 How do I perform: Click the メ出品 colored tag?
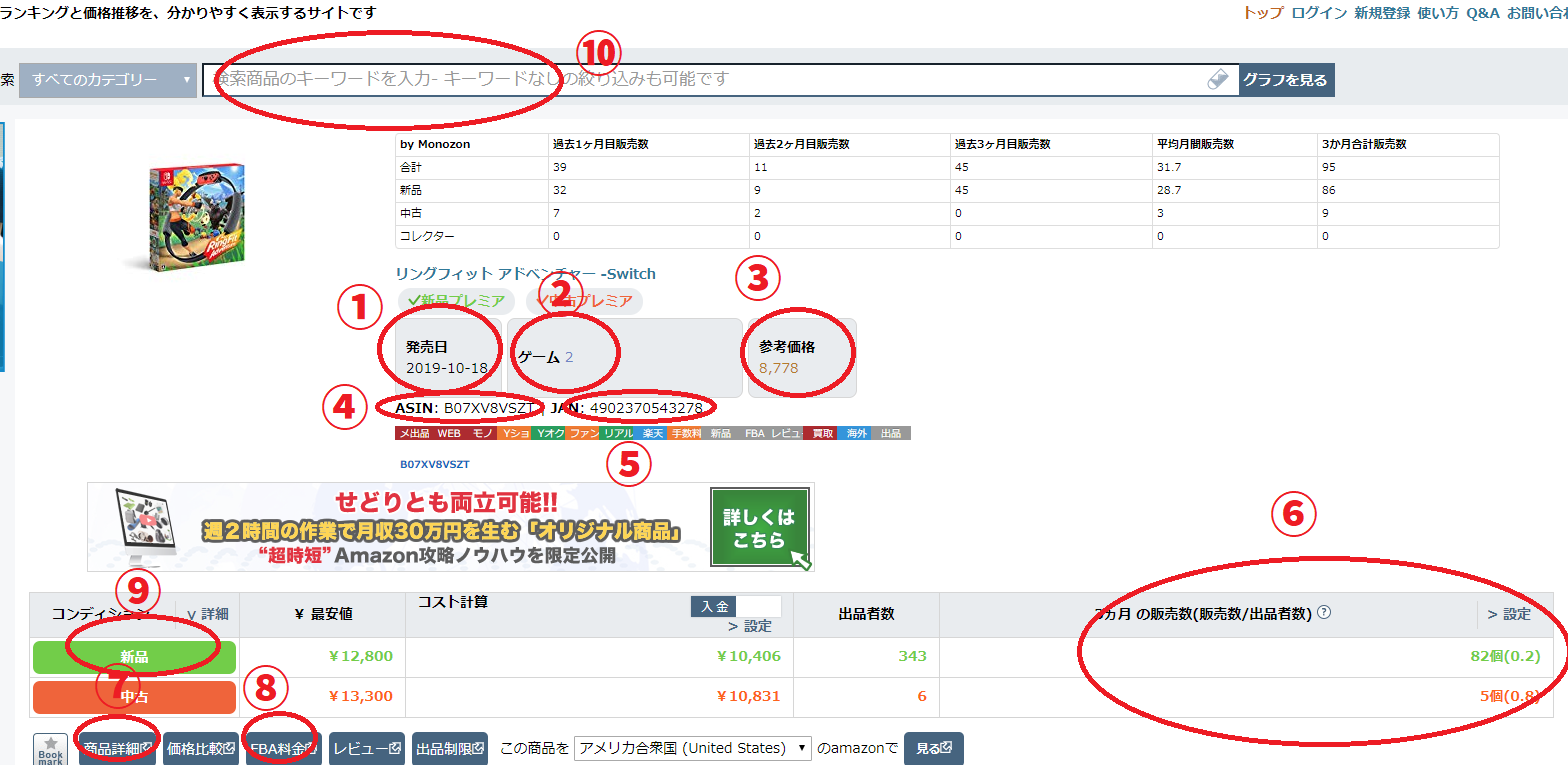pos(413,433)
